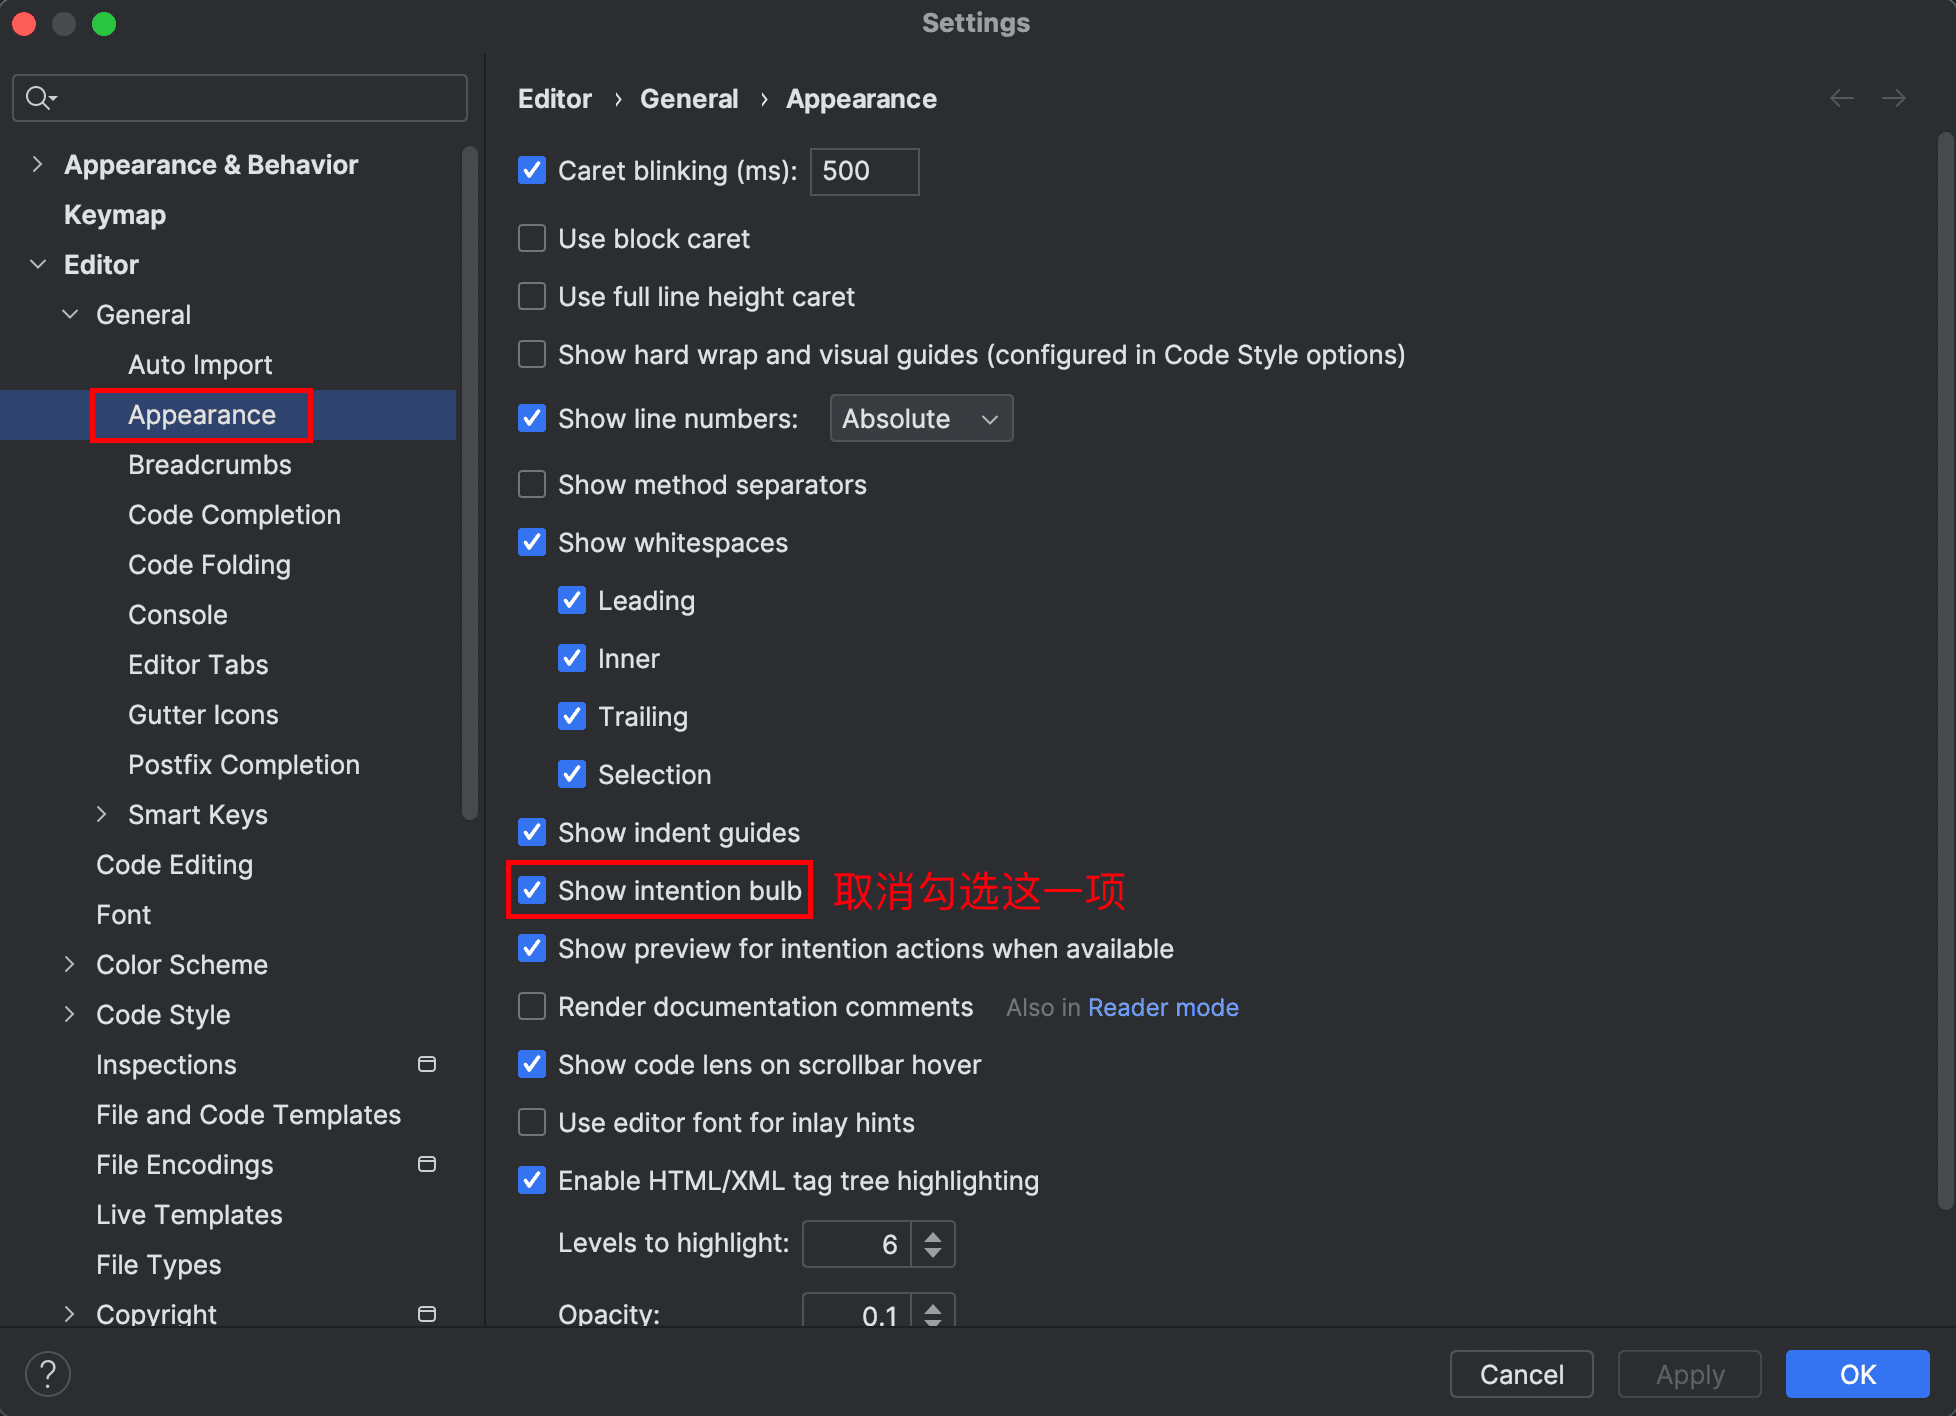
Task: Click General in the breadcrumb path
Action: [689, 98]
